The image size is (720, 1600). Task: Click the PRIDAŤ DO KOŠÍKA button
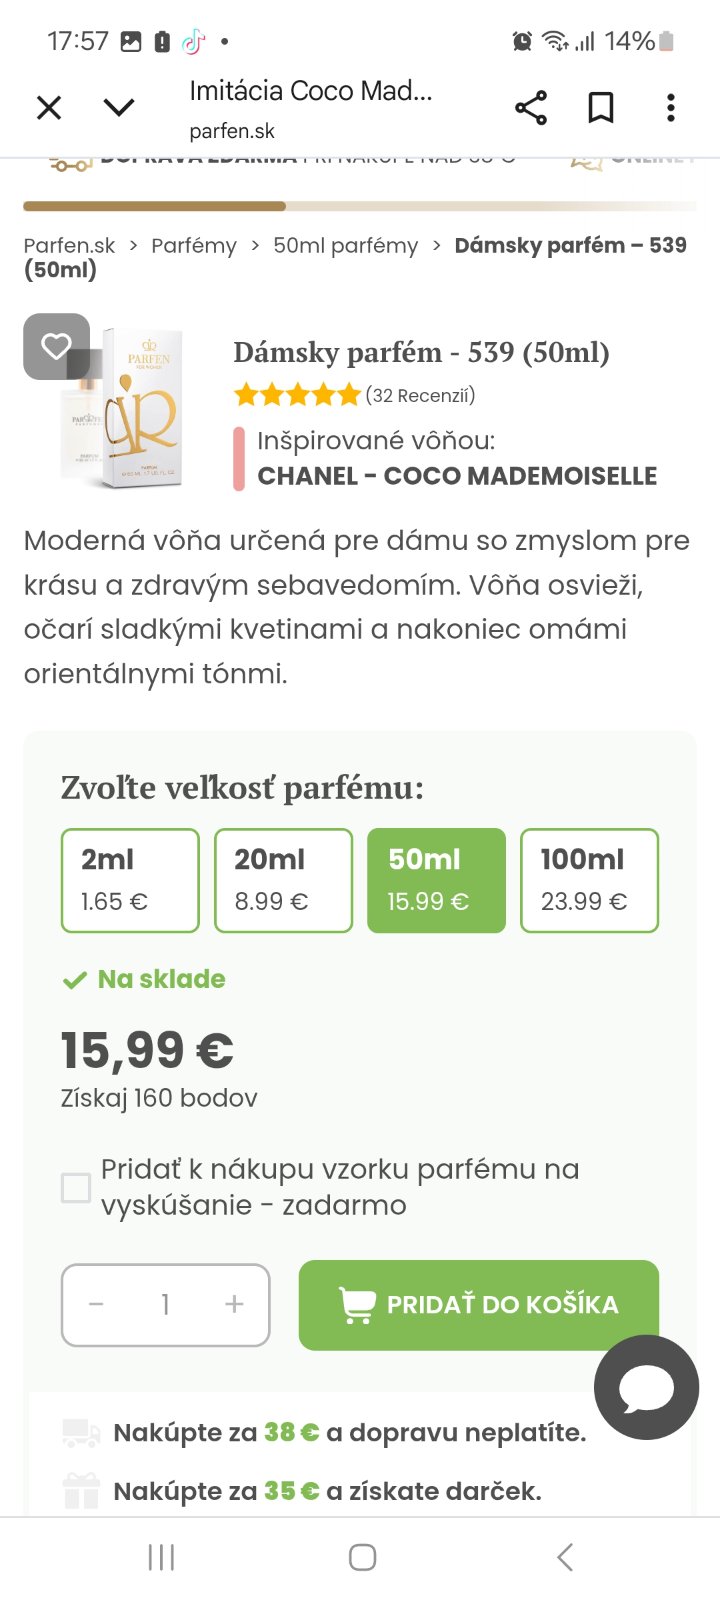(x=479, y=1304)
